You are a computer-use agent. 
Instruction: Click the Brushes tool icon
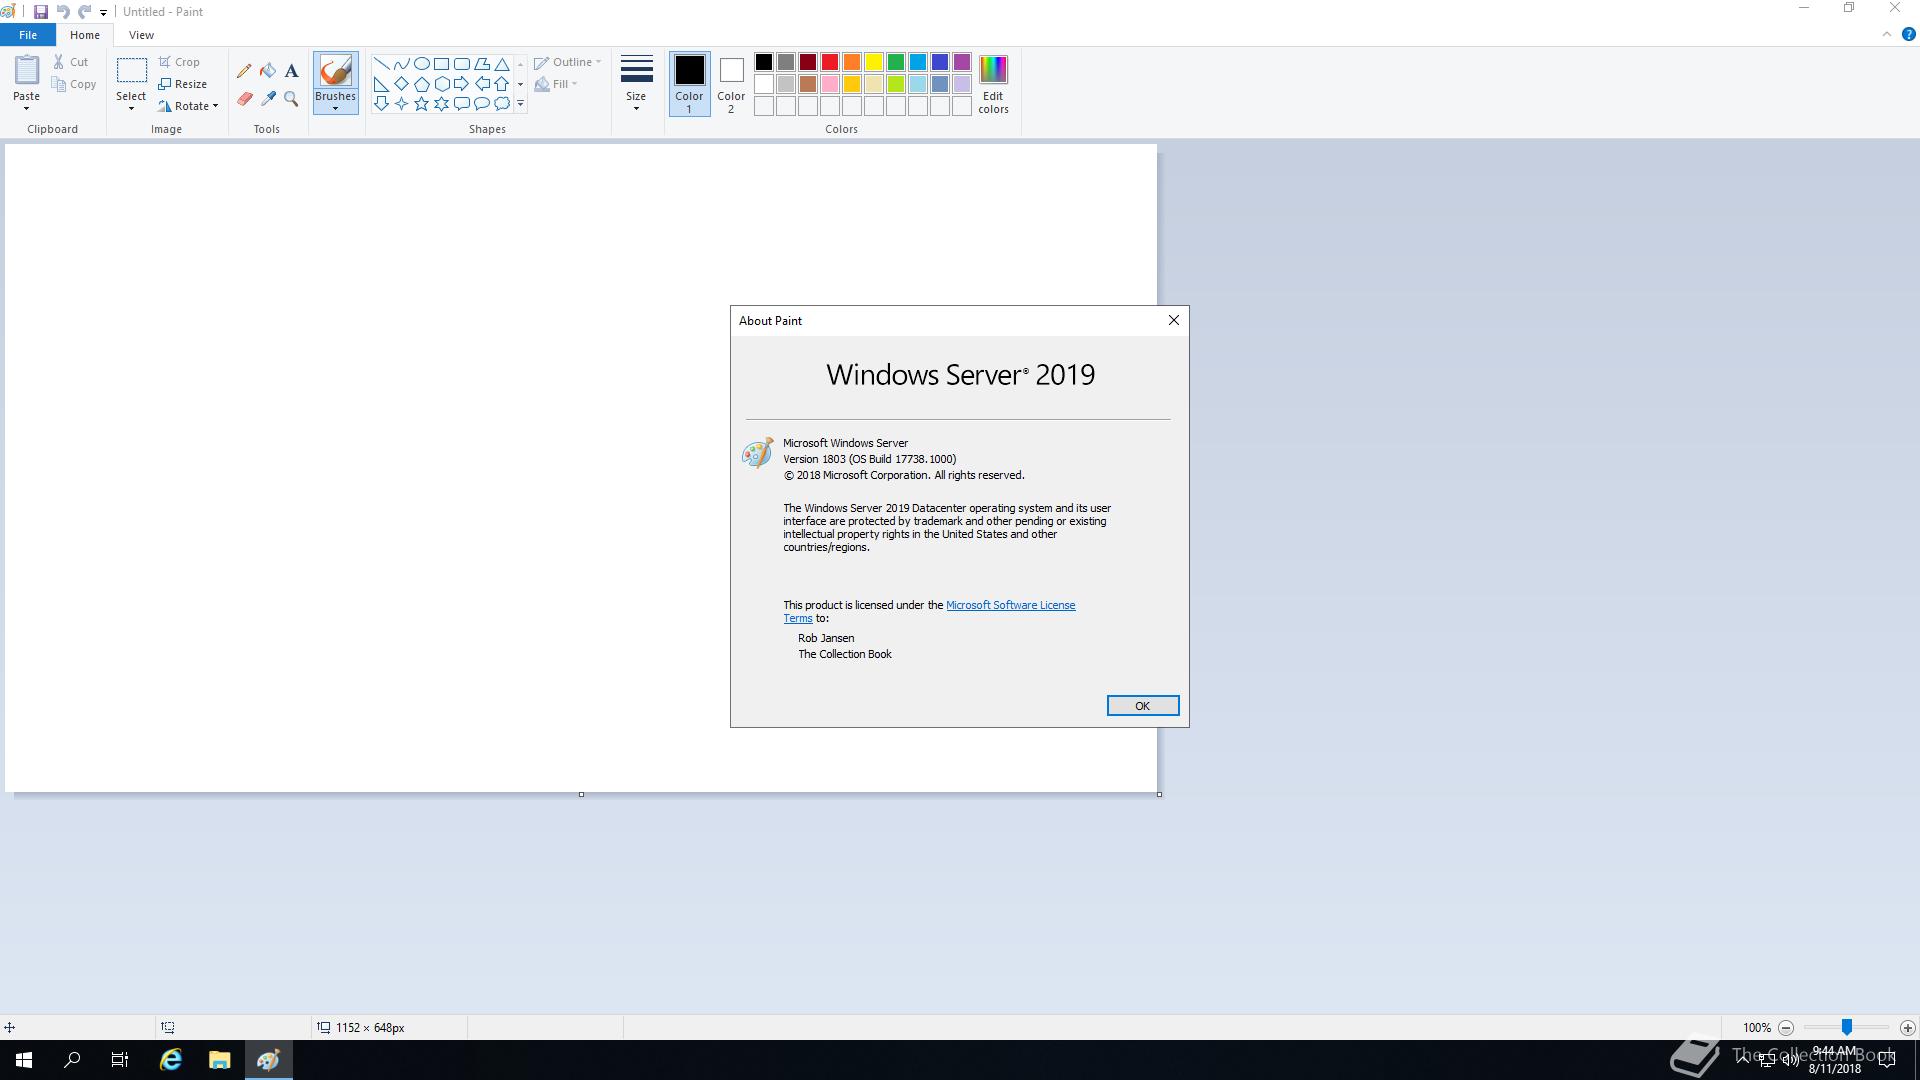coord(335,71)
